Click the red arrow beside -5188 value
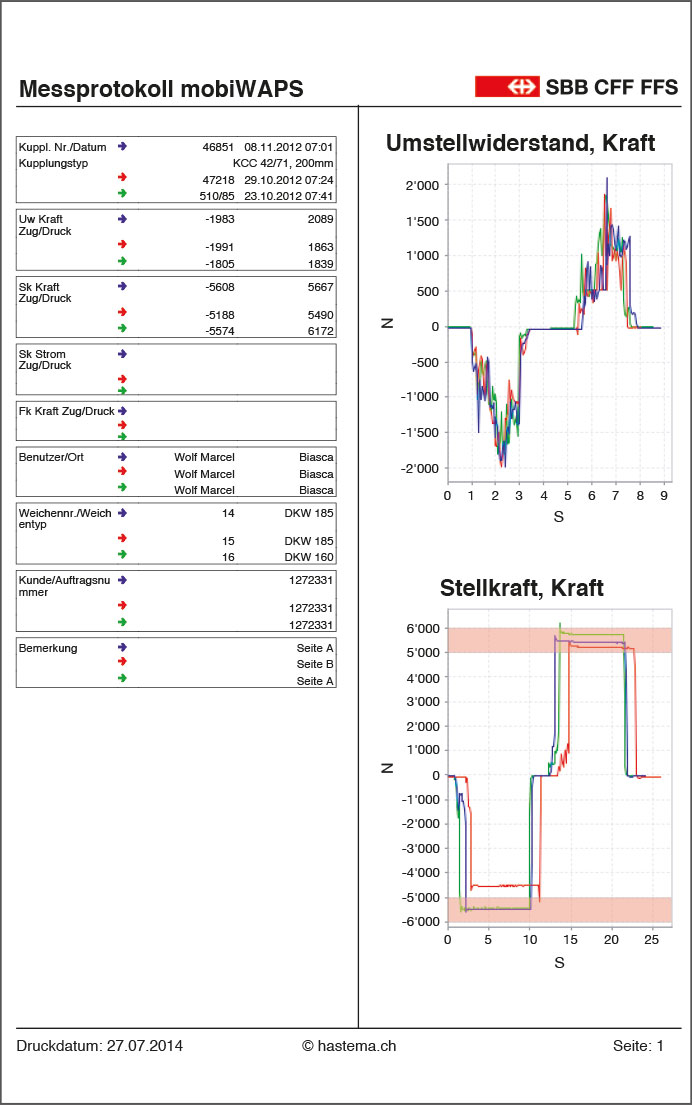The height and width of the screenshot is (1105, 692). (x=122, y=311)
